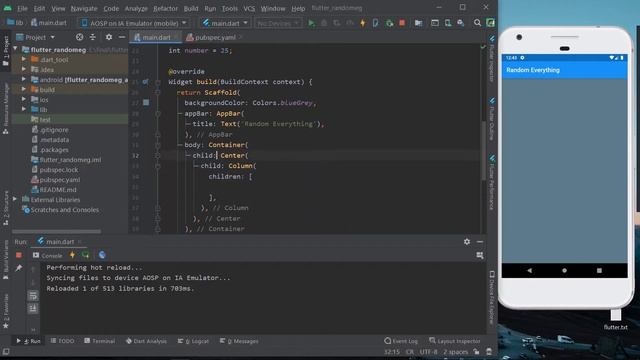Open the Search Everywhere magnifier icon
640x360 pixels.
[477, 23]
